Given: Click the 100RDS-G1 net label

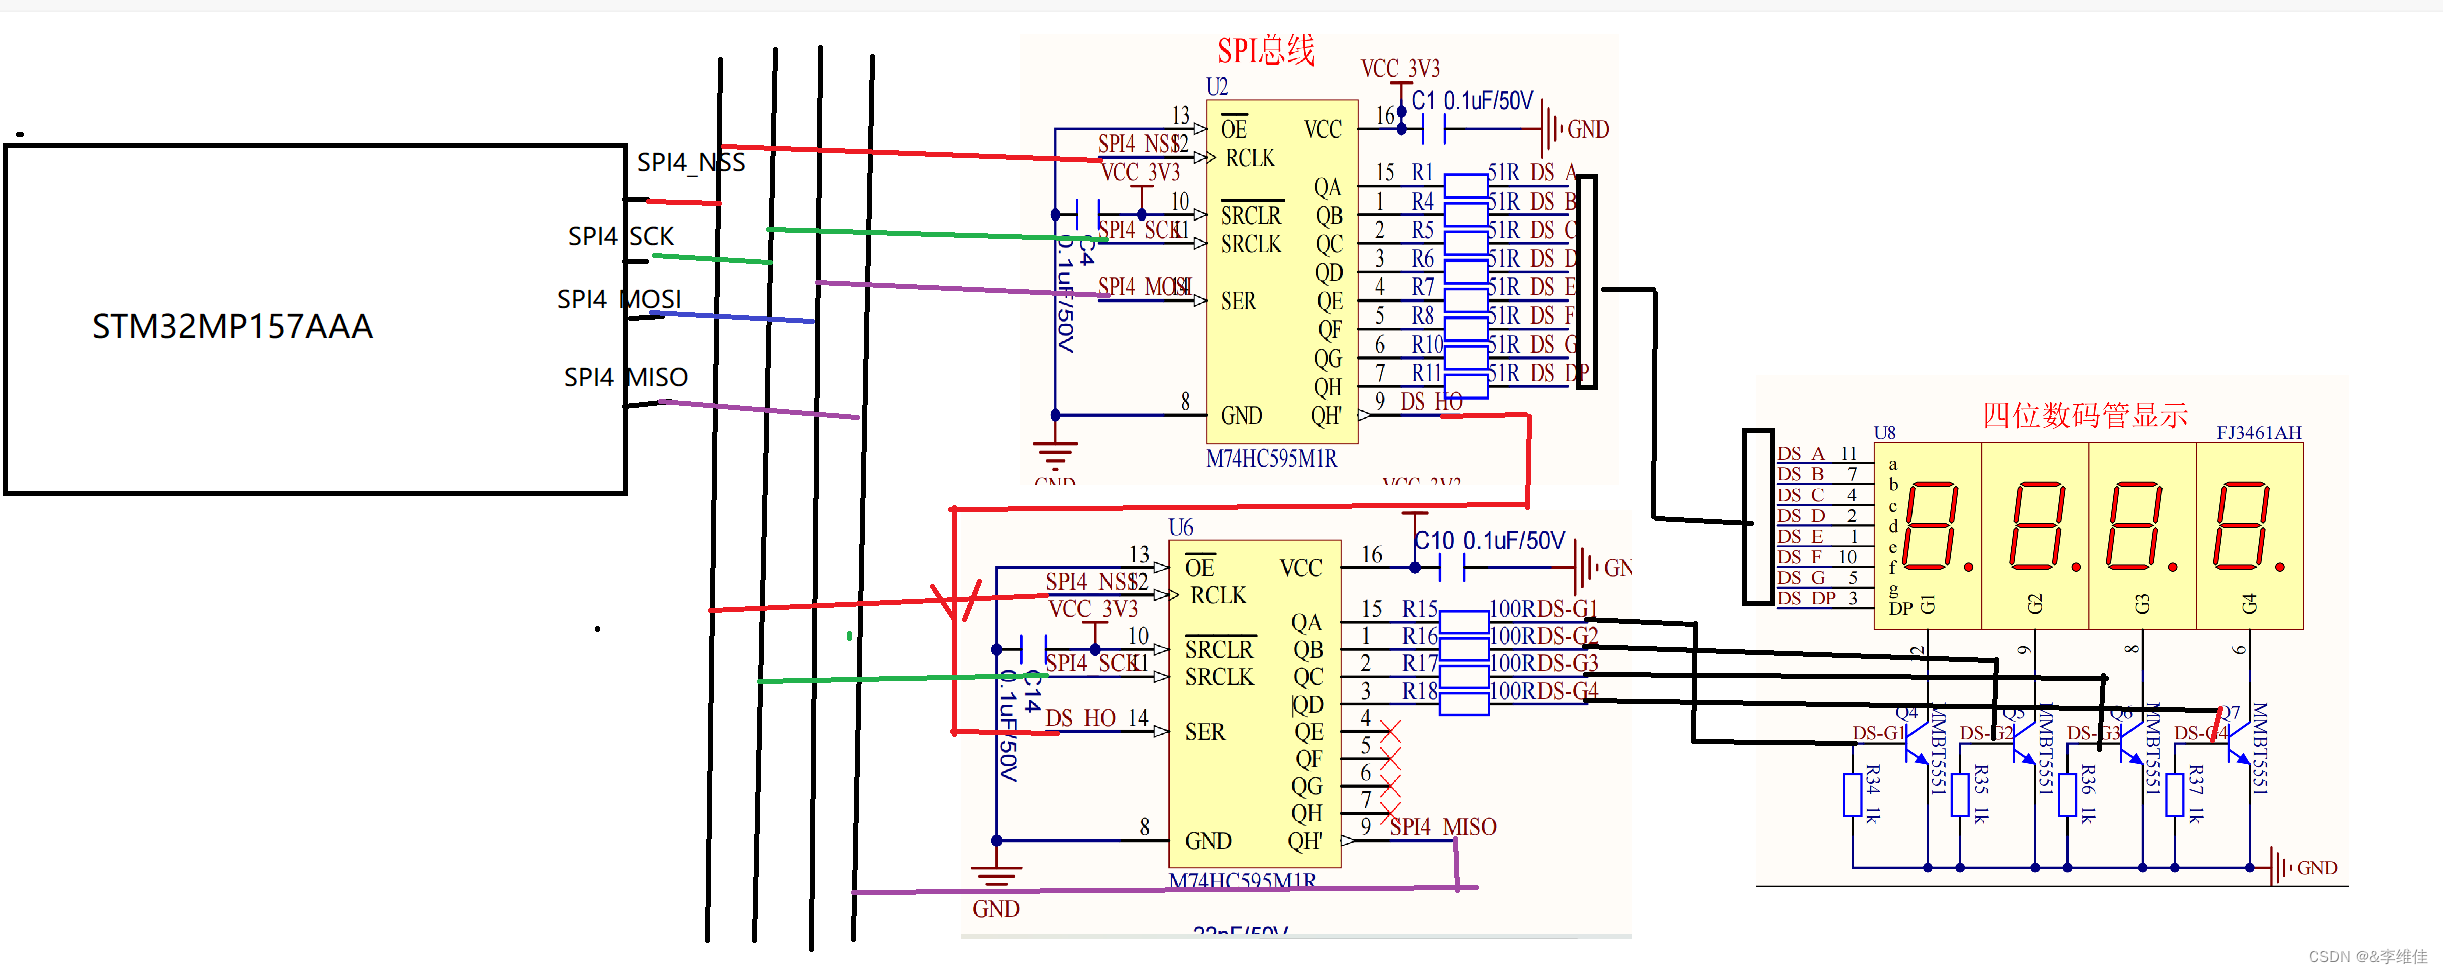Looking at the screenshot, I should pyautogui.click(x=1544, y=609).
